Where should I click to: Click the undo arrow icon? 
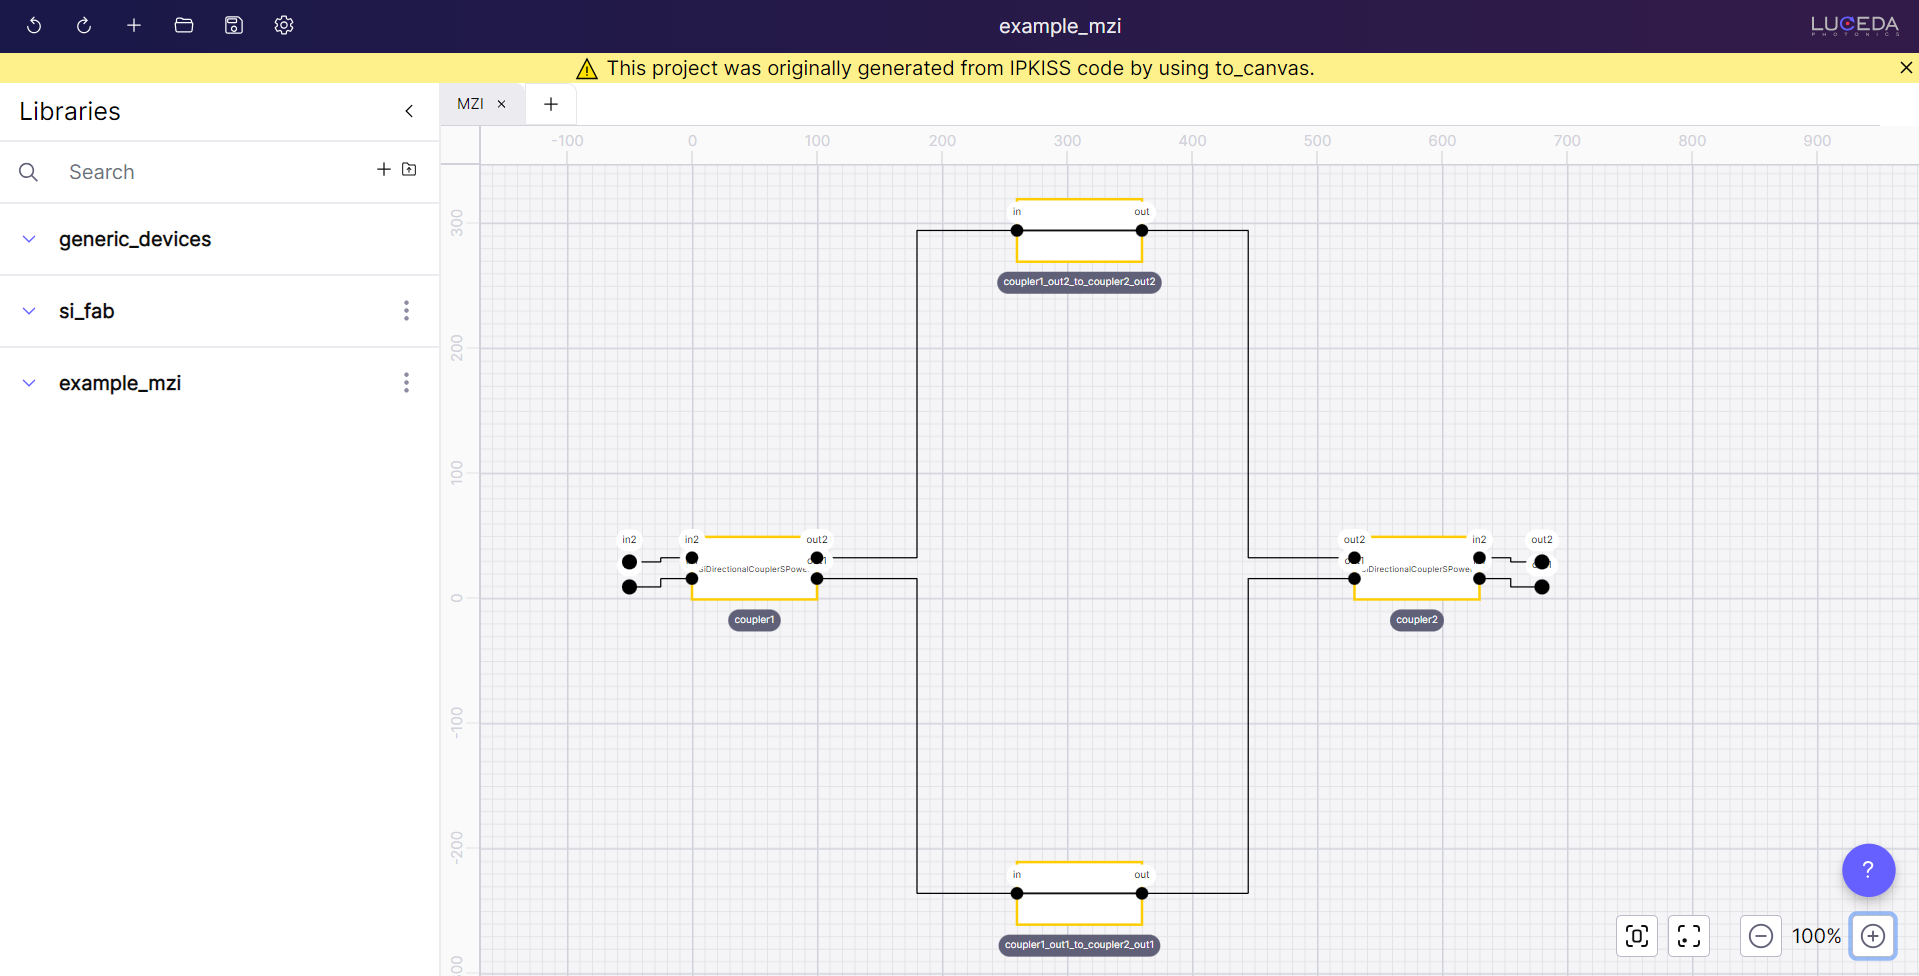(x=34, y=26)
